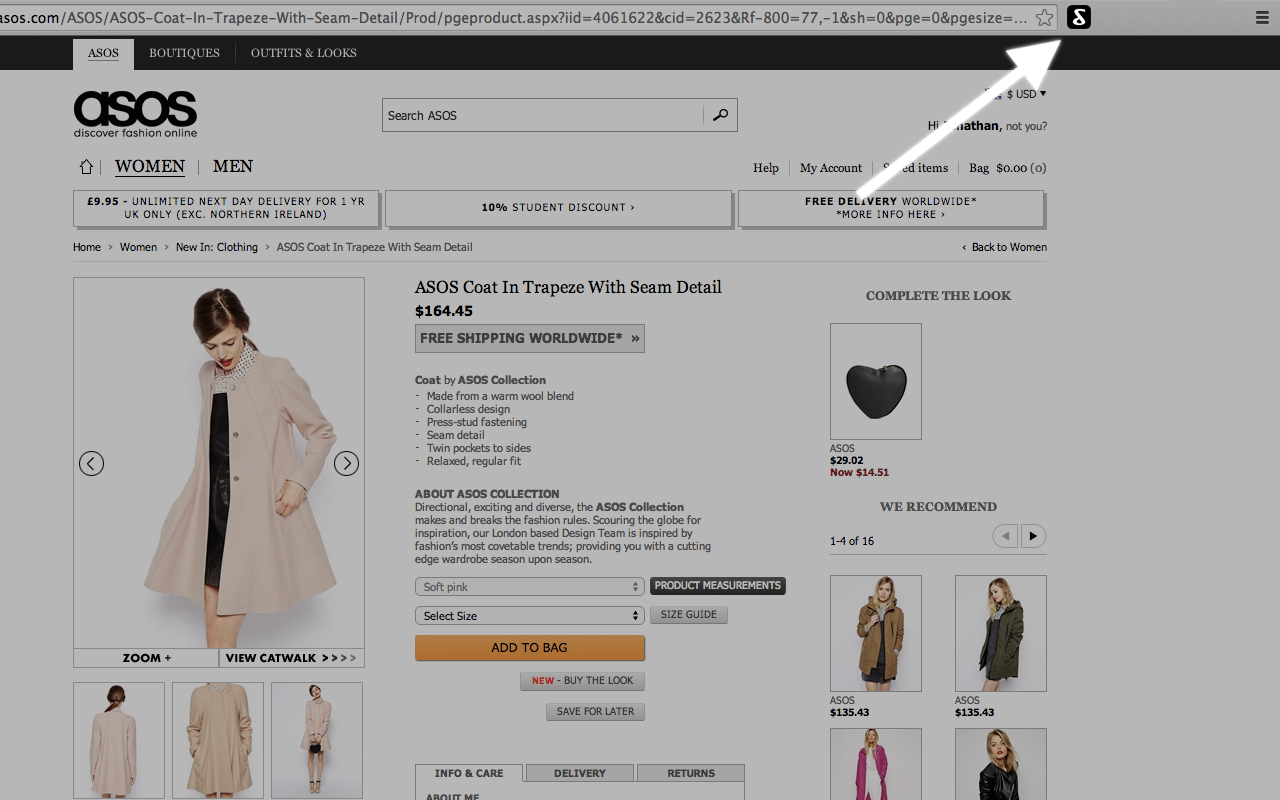Open My Account link
1280x800 pixels.
831,168
